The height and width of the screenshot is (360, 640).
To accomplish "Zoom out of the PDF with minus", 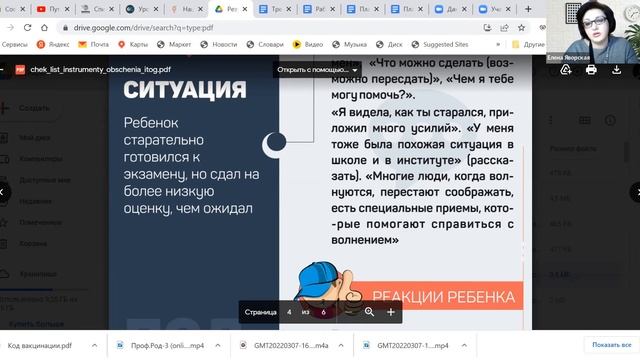I will click(x=348, y=312).
